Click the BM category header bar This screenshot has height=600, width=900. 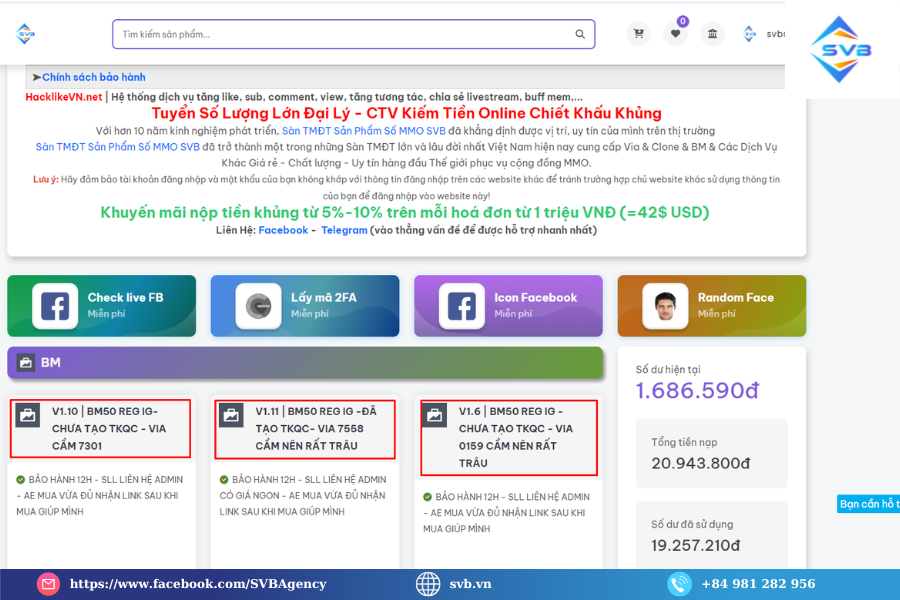(305, 363)
